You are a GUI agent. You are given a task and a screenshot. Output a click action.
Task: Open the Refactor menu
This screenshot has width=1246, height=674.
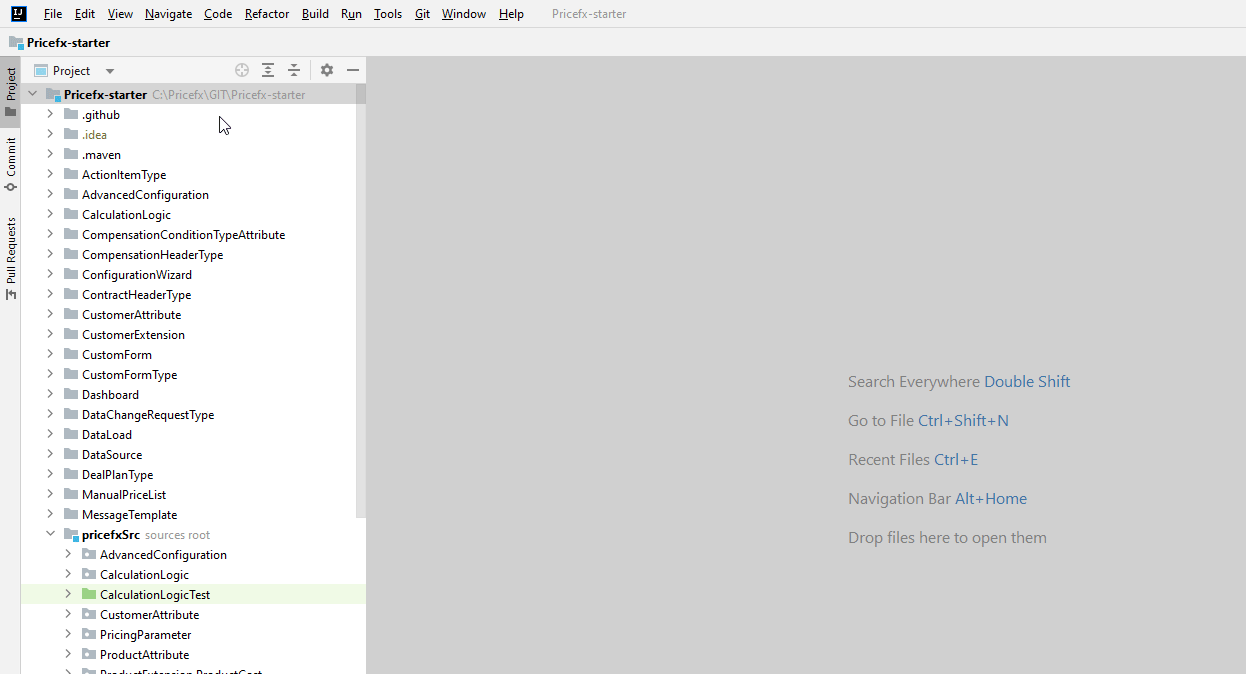266,14
